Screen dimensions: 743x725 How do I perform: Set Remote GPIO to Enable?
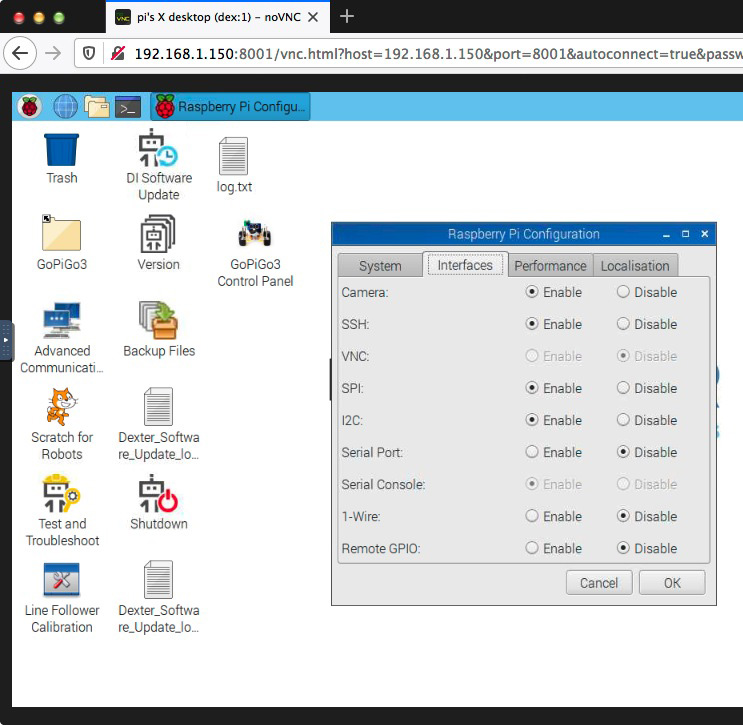coord(532,548)
